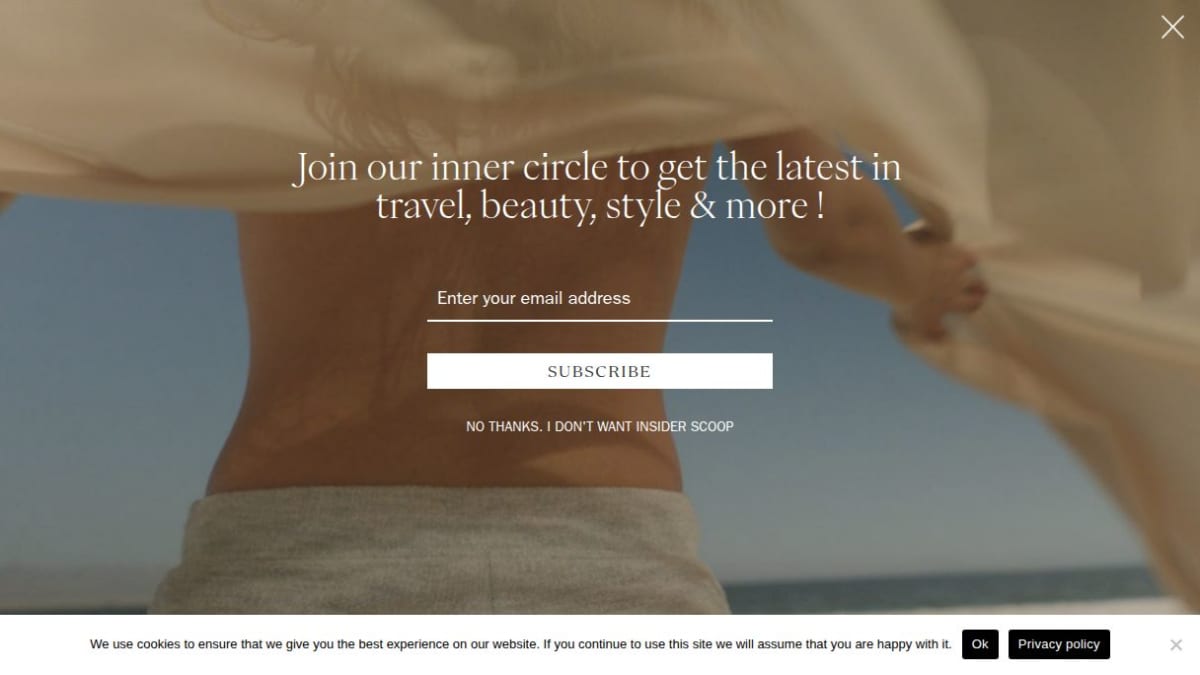The height and width of the screenshot is (675, 1200).
Task: Select the email input's white underline
Action: click(600, 320)
